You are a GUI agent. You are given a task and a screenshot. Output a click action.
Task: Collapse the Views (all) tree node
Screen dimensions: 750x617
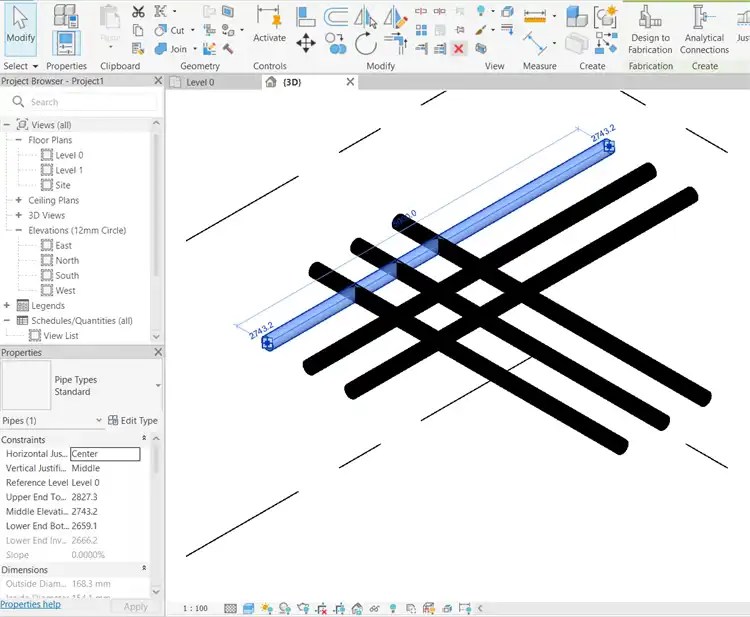pos(7,125)
